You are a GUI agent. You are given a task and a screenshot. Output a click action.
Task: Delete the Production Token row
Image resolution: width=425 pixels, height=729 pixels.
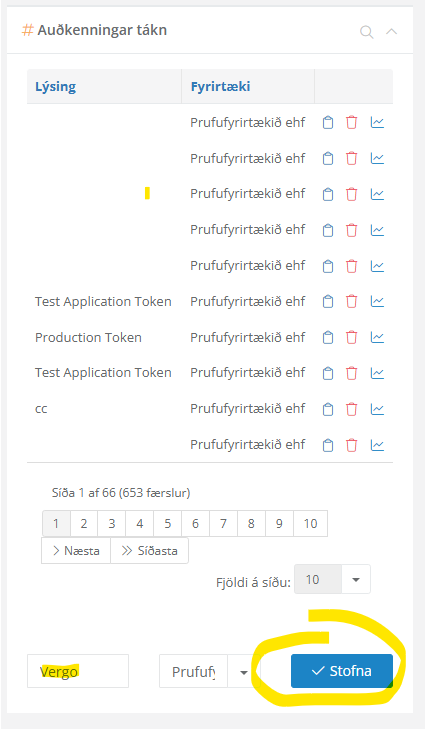pos(352,338)
